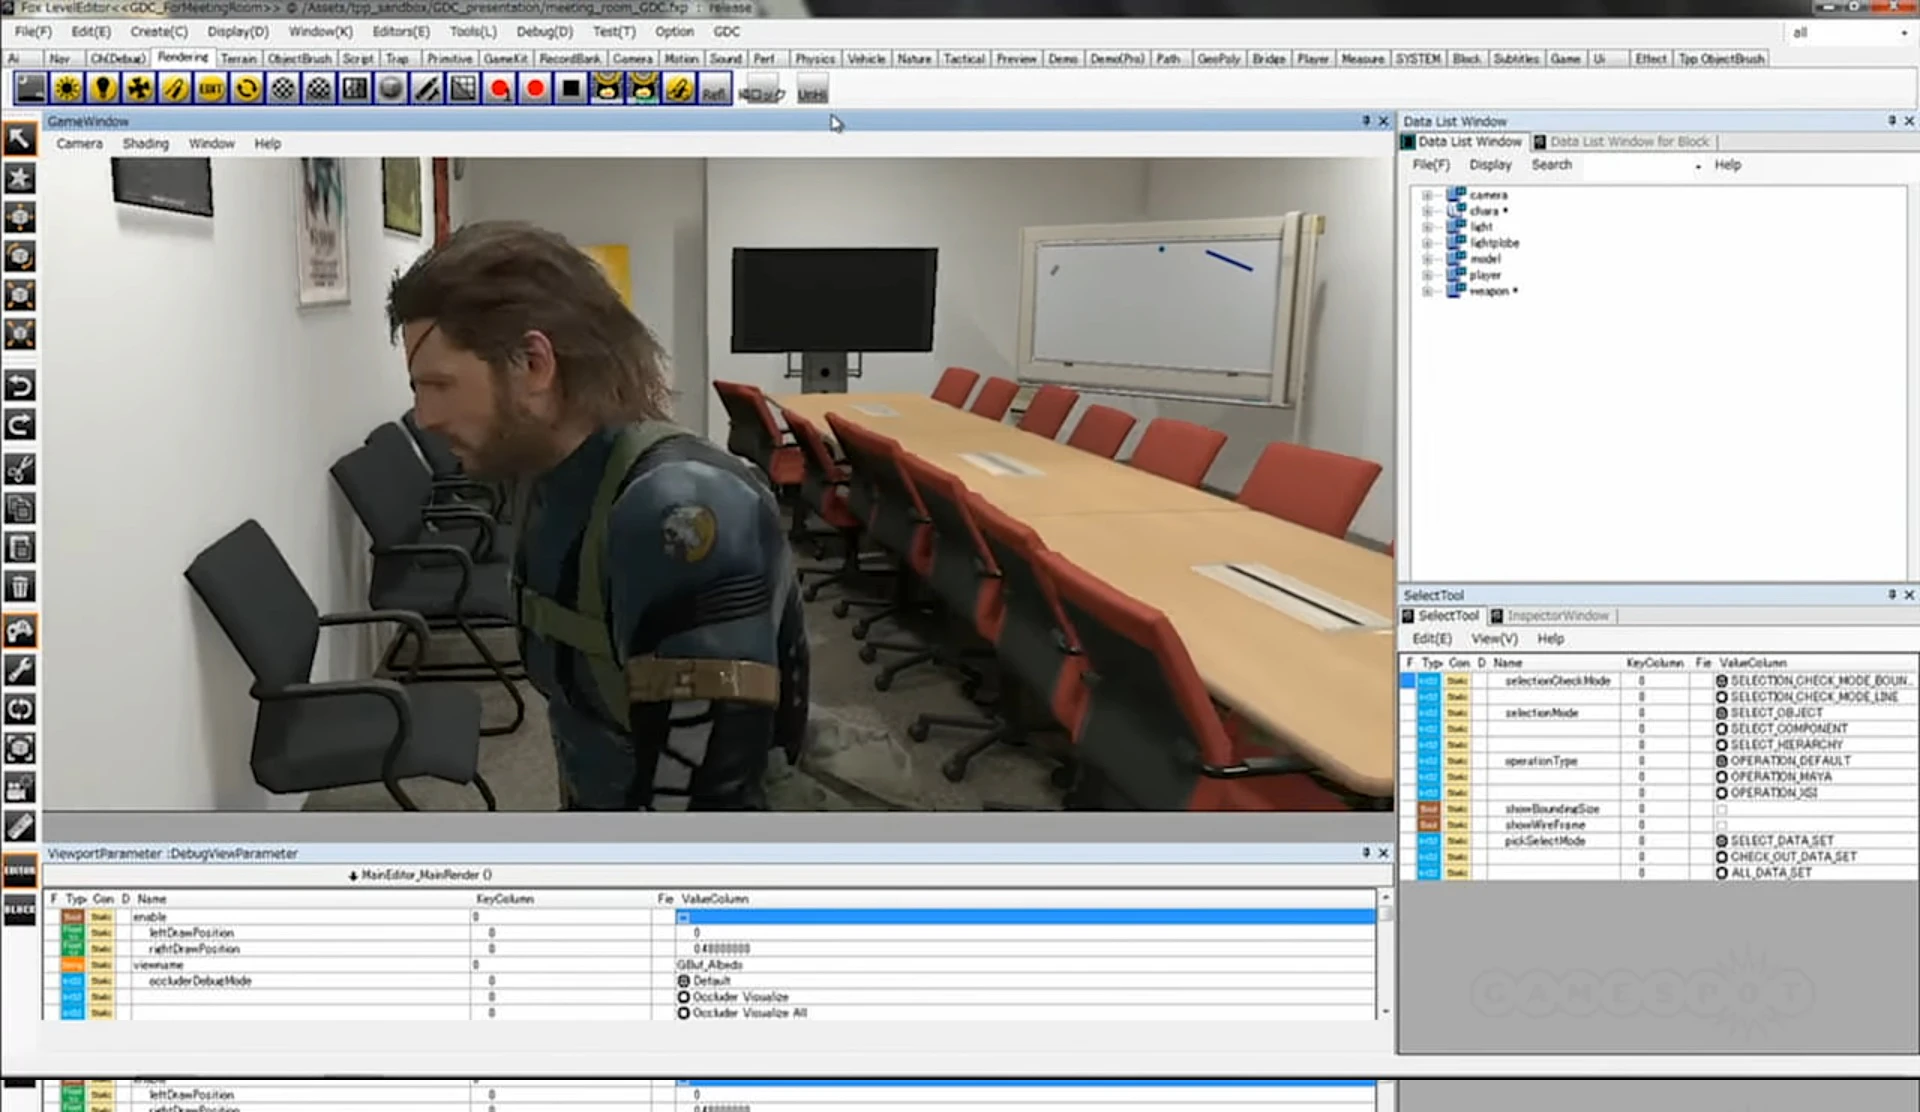Viewport: 1920px width, 1112px height.
Task: Click the scissors cut icon
Action: coord(20,469)
